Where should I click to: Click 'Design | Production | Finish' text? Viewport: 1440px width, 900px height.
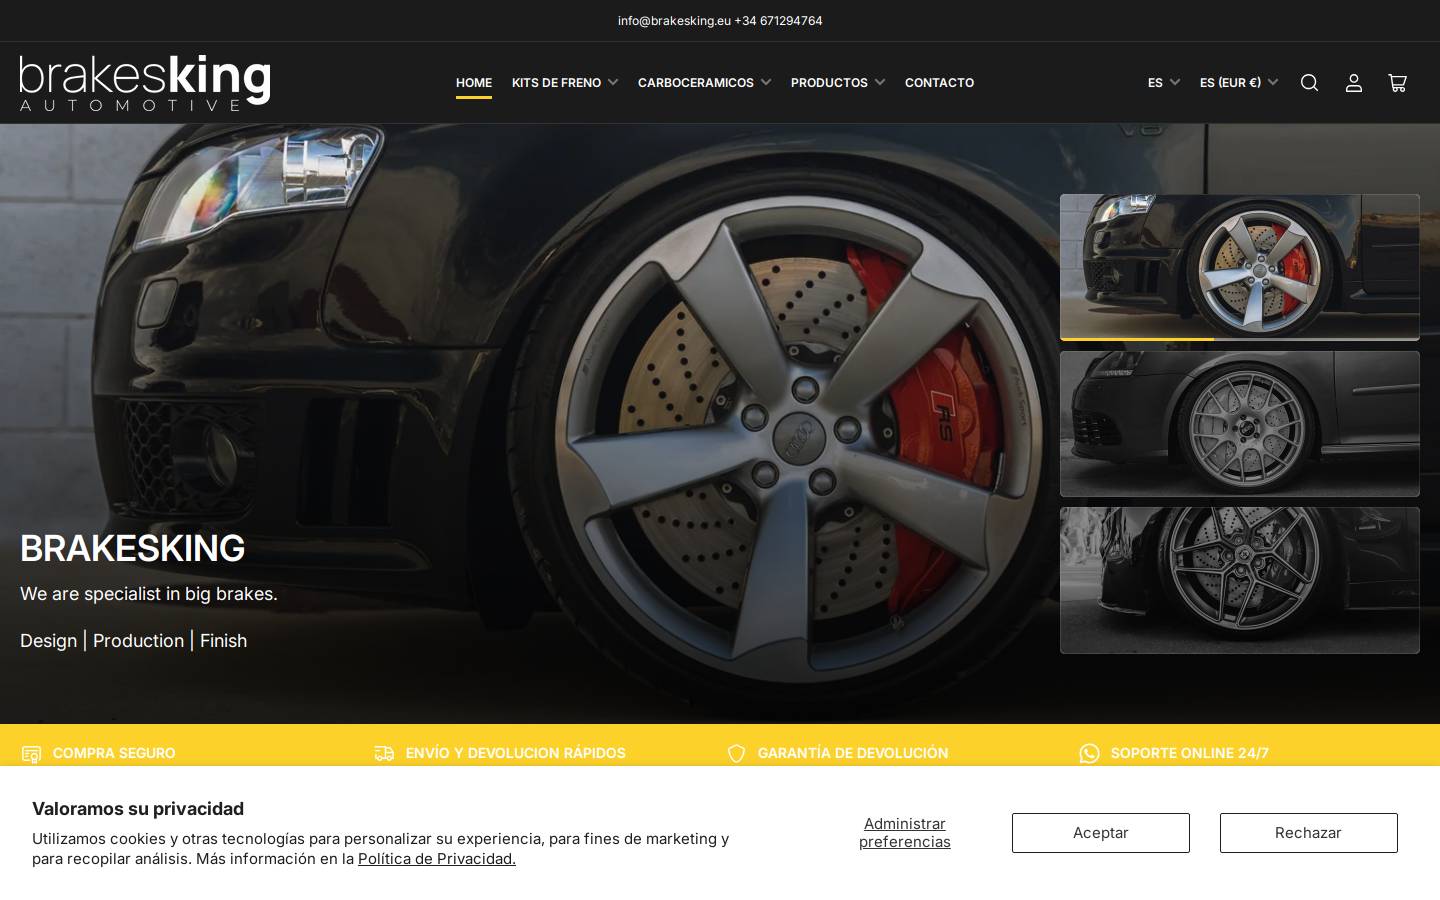pyautogui.click(x=134, y=641)
